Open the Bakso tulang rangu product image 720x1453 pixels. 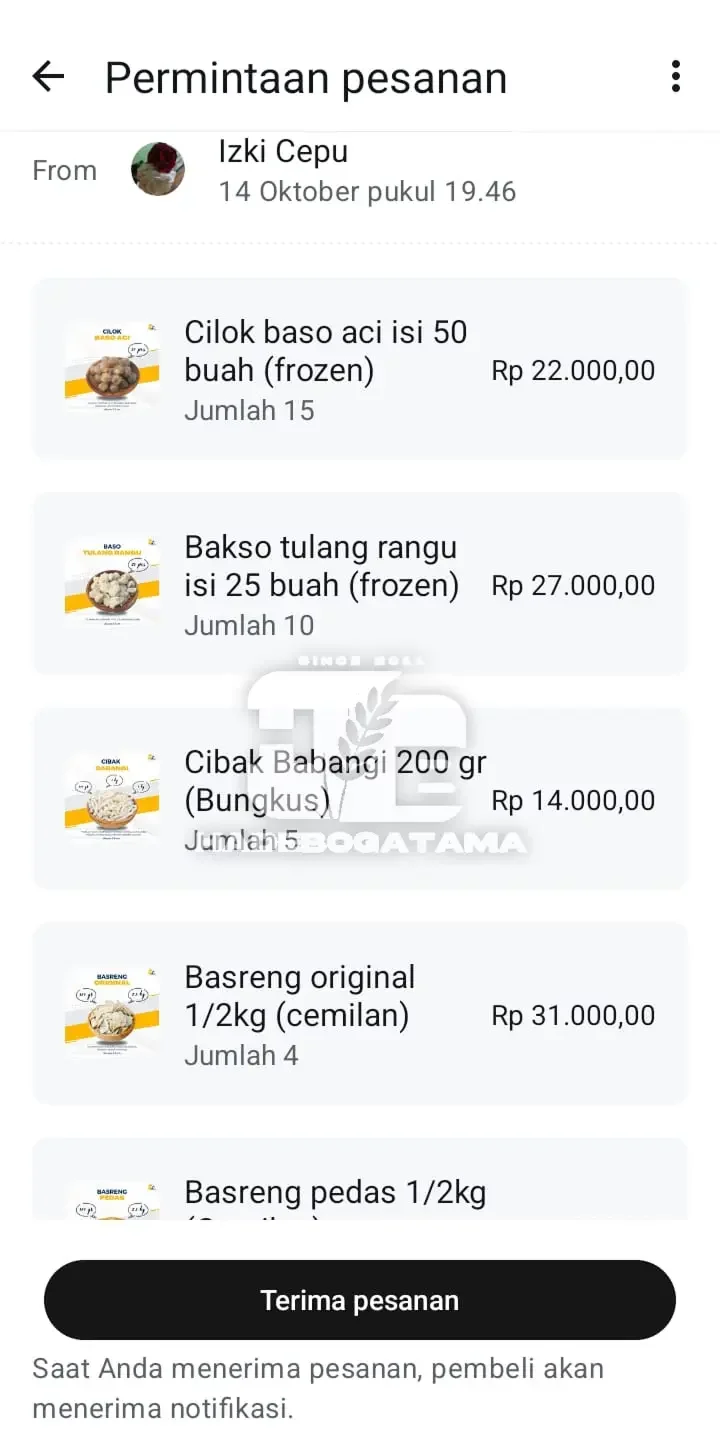112,583
